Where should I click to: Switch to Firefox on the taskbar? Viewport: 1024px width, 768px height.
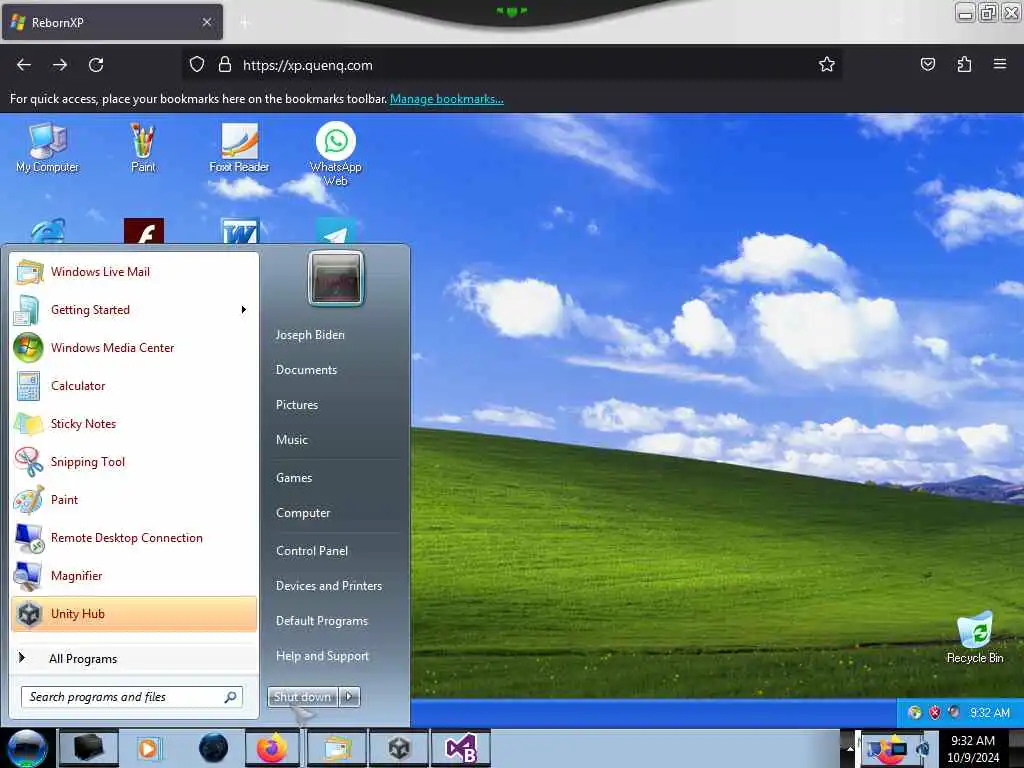coord(272,748)
